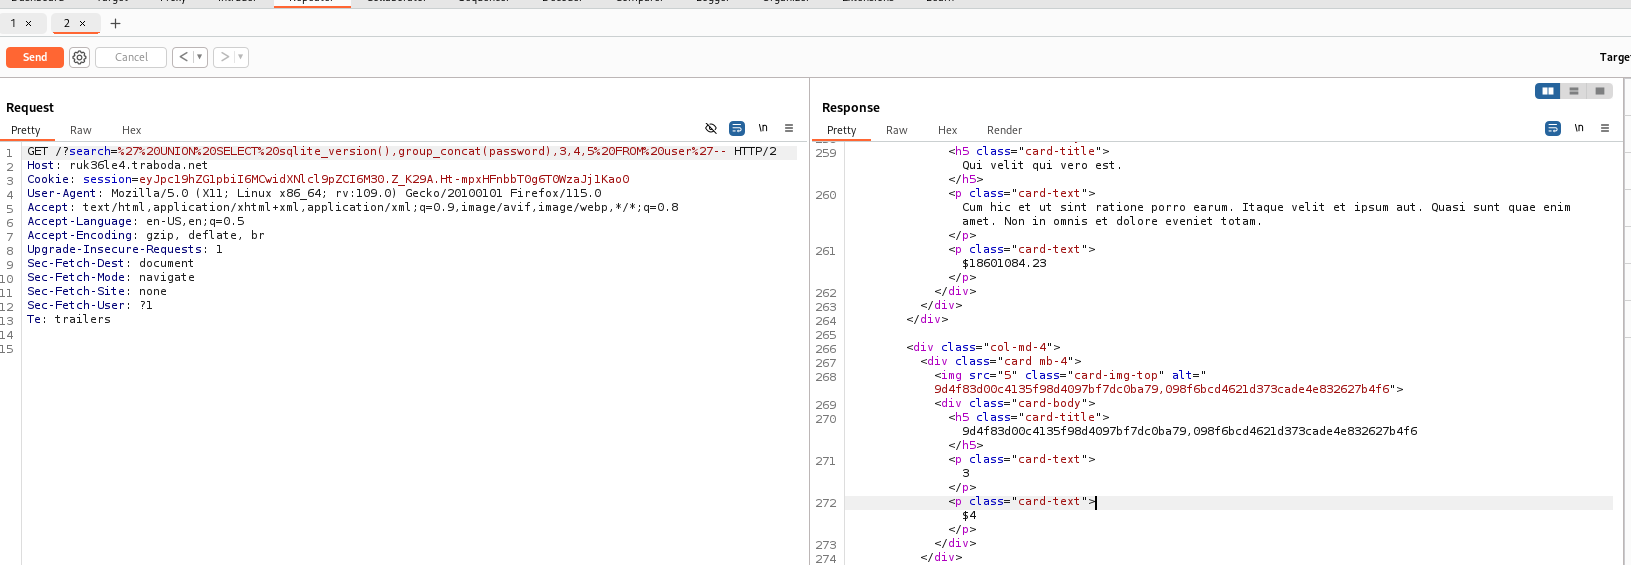Click the div class="card-body" line 269
This screenshot has height=565, width=1631.
pos(1015,403)
